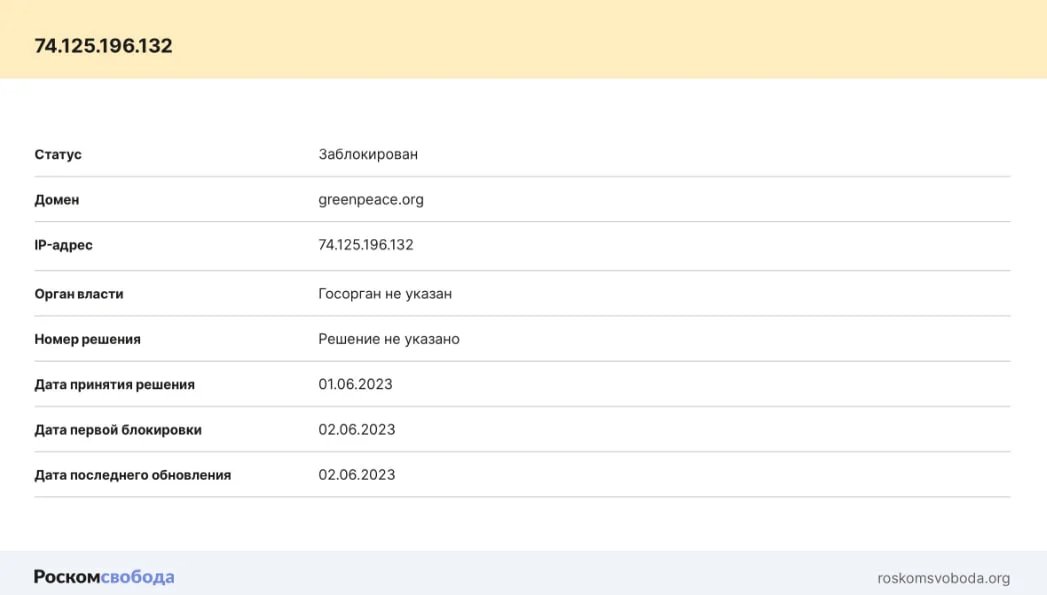This screenshot has width=1047, height=595.
Task: Click the Дата первой блокировки label
Action: coord(117,429)
